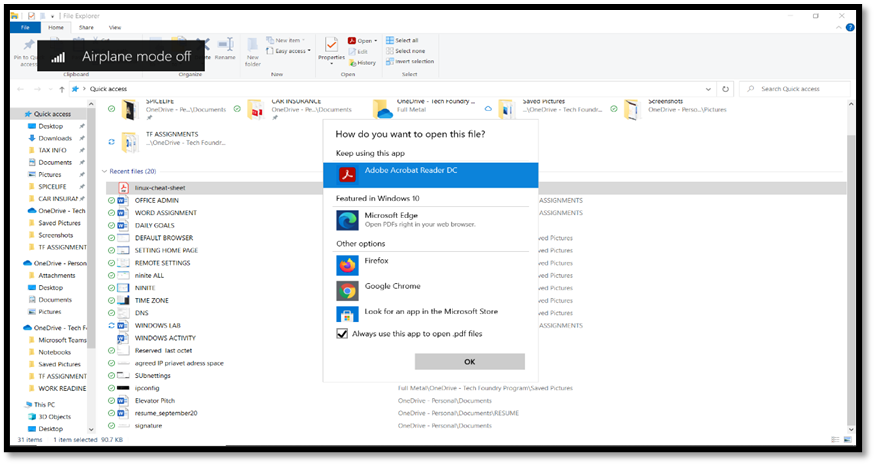The height and width of the screenshot is (465, 875).
Task: Open Downloads in the navigation pane
Action: (x=55, y=138)
